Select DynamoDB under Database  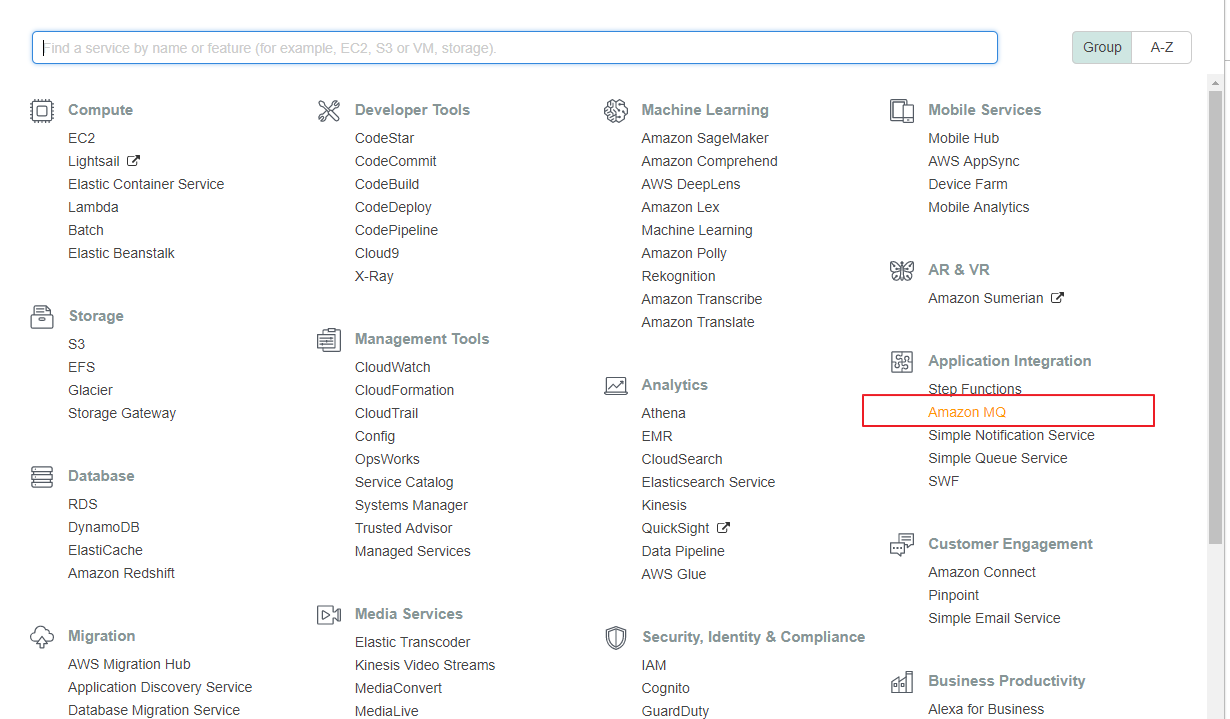coord(104,527)
